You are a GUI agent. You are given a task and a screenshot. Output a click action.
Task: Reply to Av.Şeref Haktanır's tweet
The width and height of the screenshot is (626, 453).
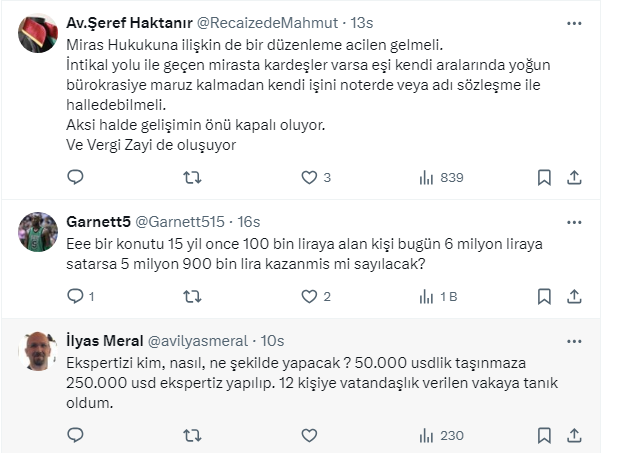click(x=75, y=177)
